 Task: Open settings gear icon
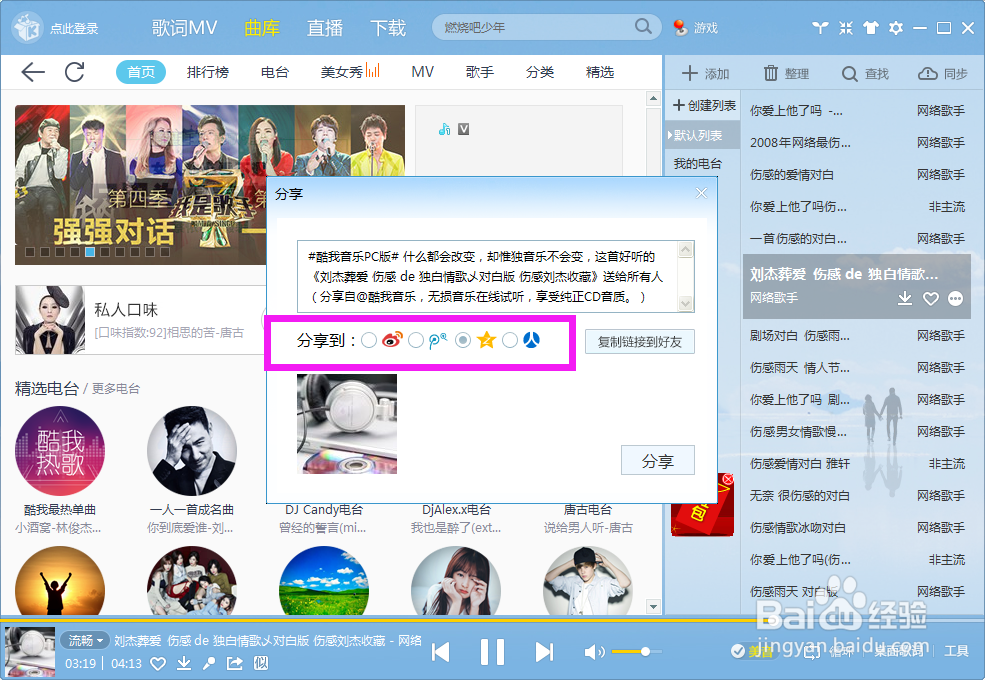coord(896,28)
